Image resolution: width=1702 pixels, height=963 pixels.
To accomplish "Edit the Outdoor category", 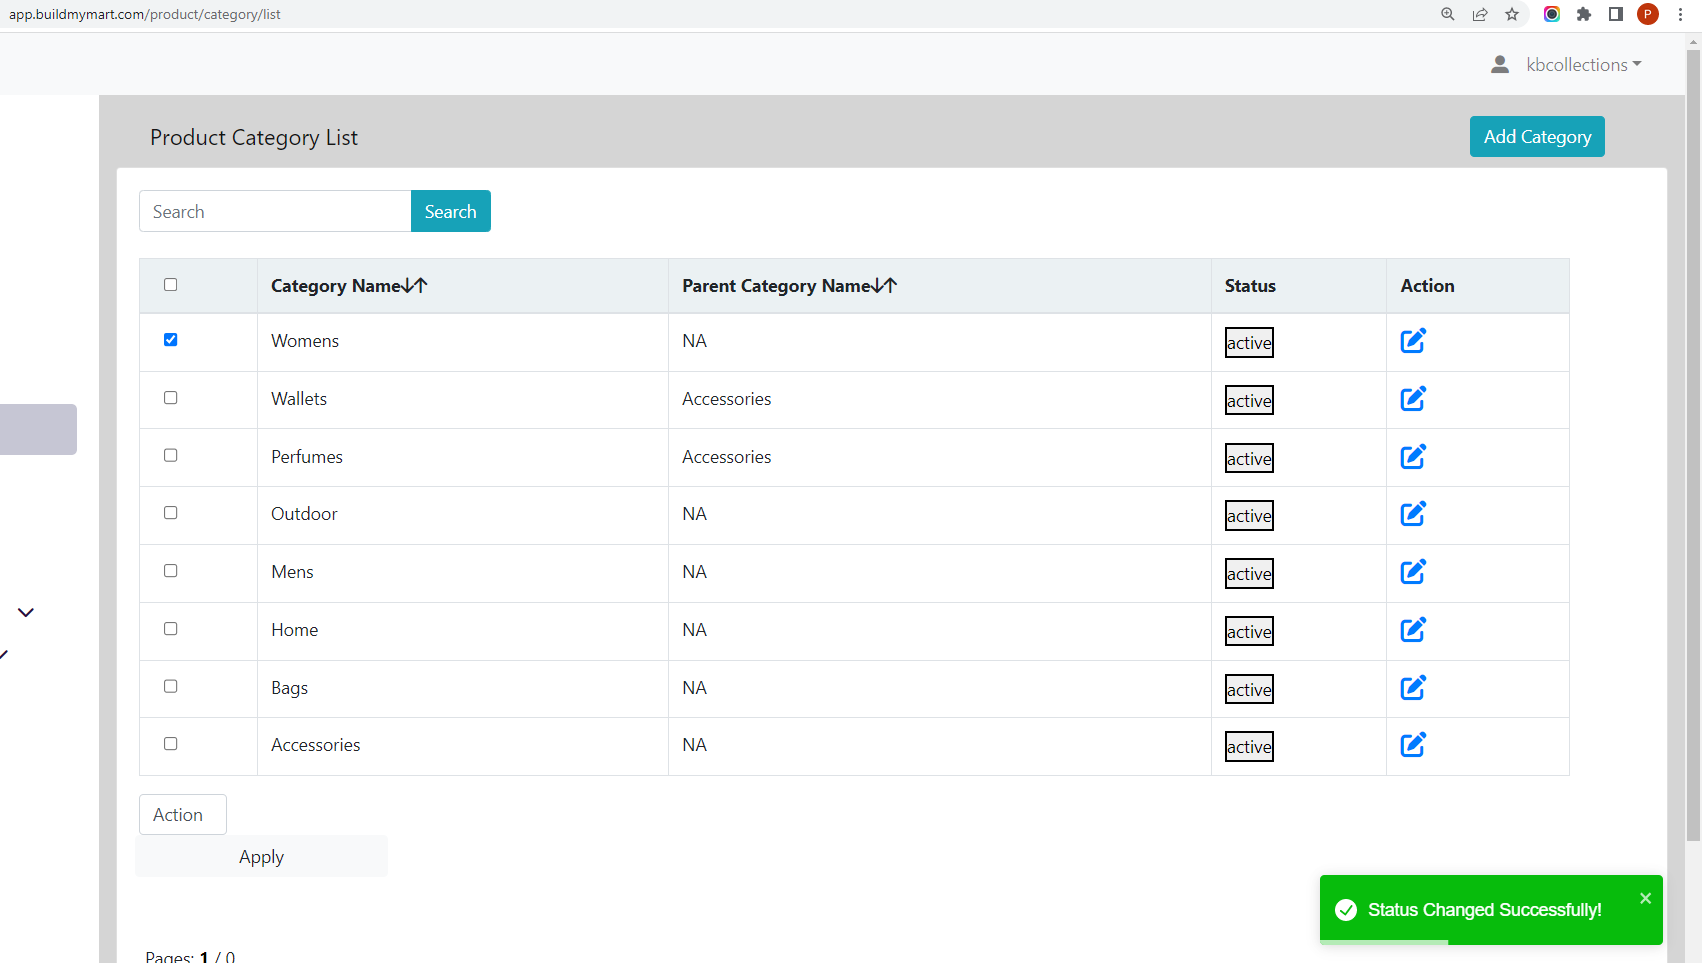I will 1413,514.
